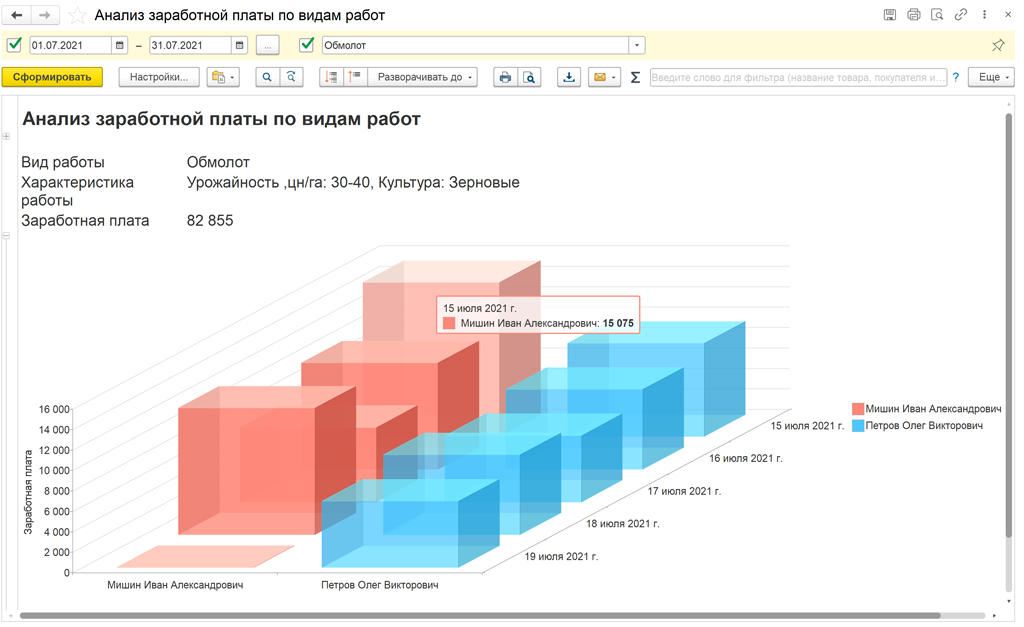Toggle the date period checkbox
Screen dimensions: 1024x627
14,45
